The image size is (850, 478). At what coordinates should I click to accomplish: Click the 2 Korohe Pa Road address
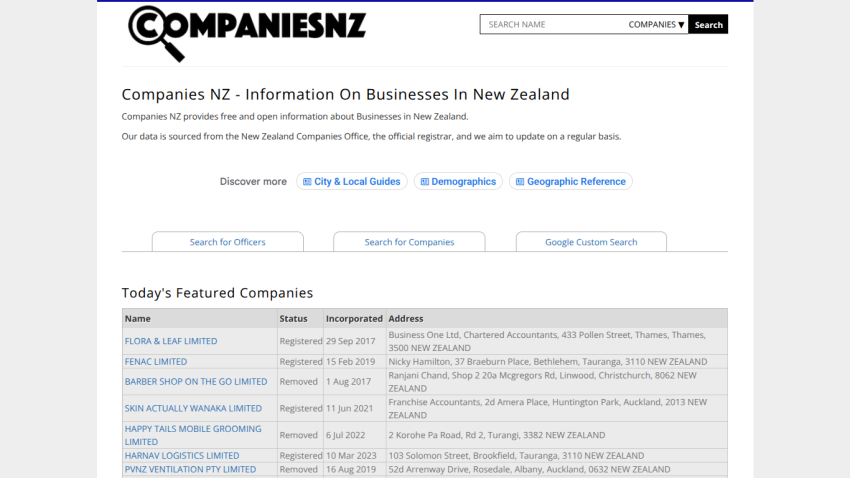[x=497, y=435]
